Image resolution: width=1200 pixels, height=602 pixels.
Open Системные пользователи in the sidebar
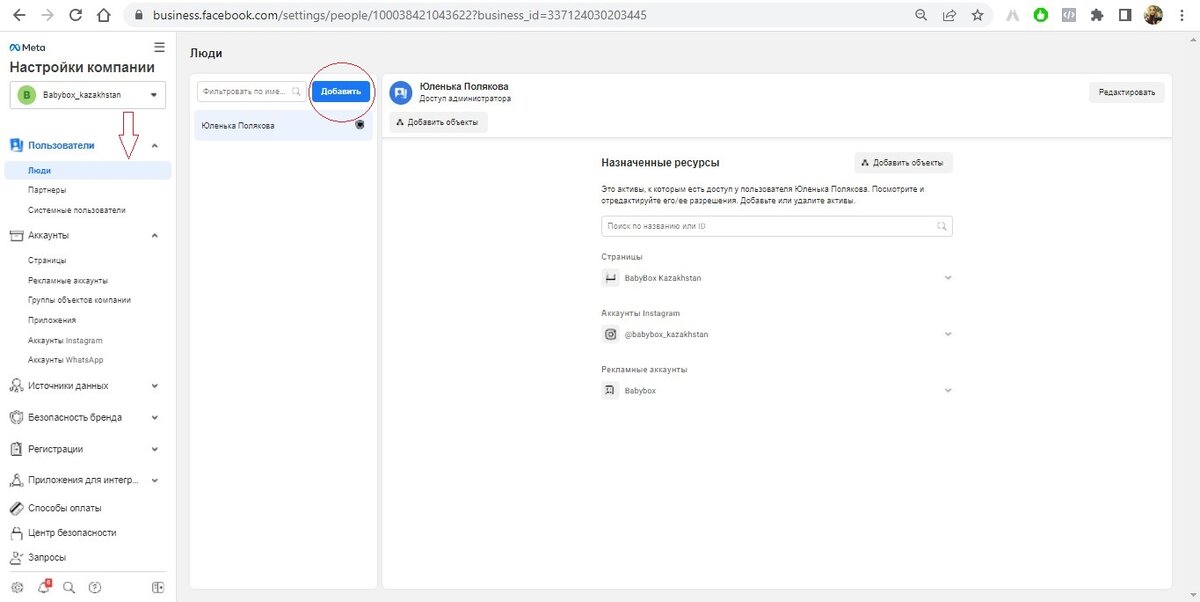click(77, 210)
